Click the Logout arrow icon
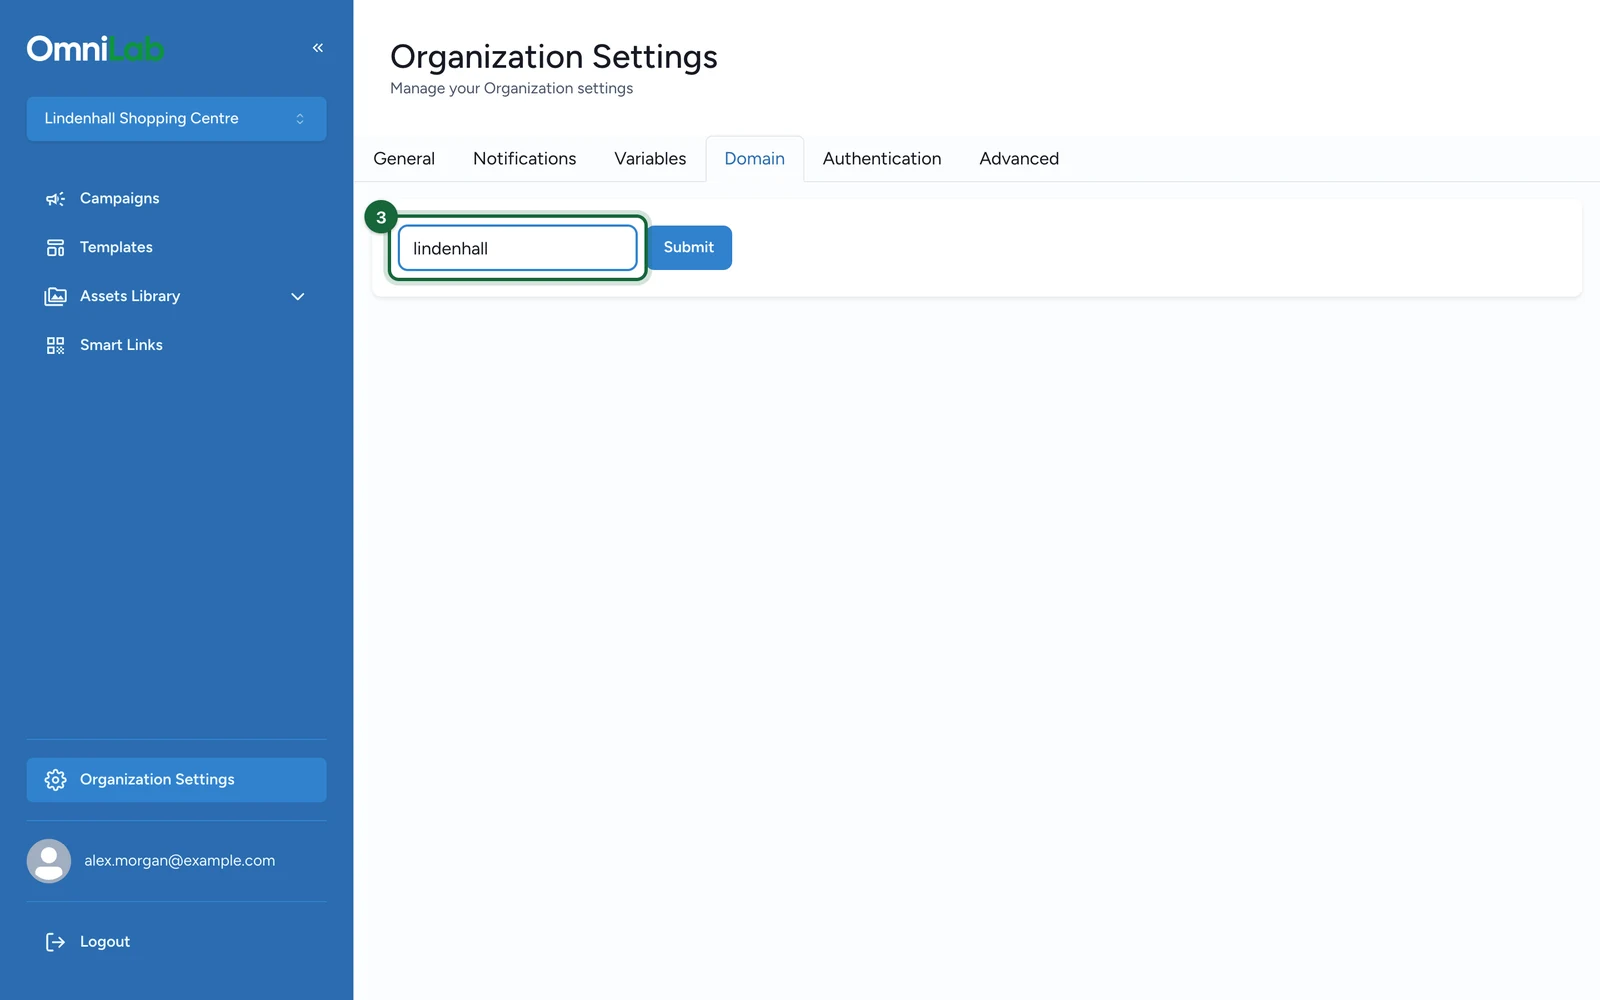This screenshot has height=1000, width=1600. pos(56,942)
